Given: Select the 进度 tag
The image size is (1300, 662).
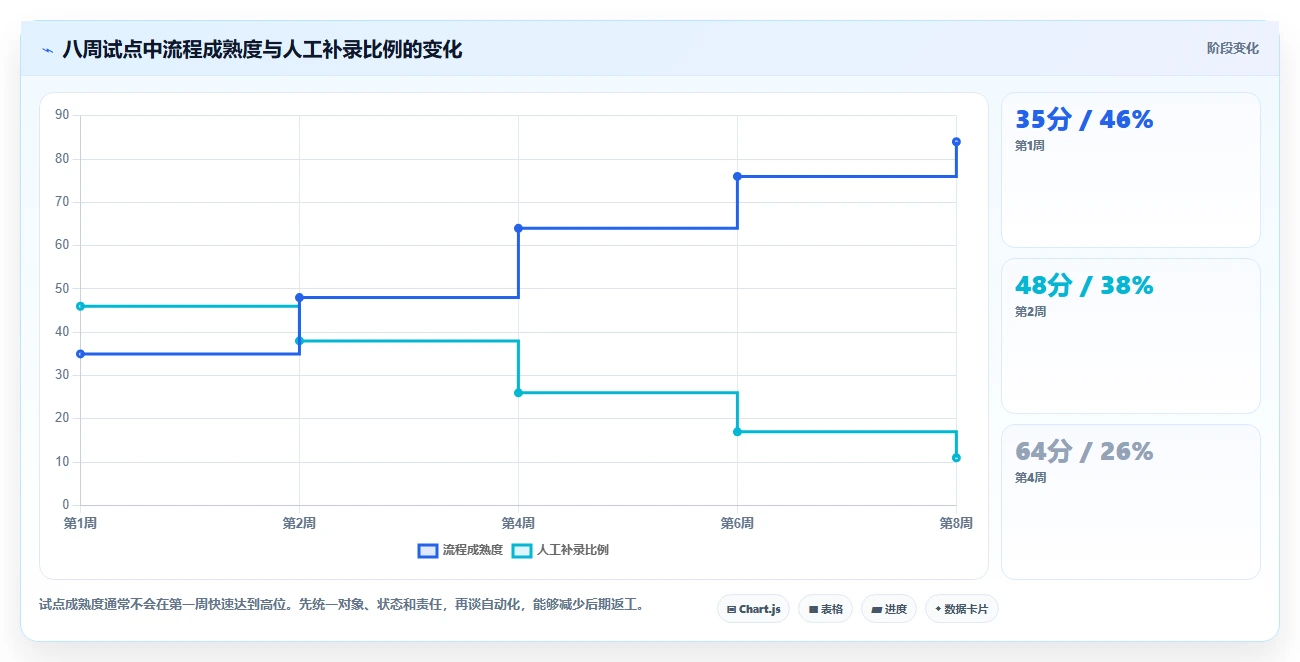Looking at the screenshot, I should 889,608.
